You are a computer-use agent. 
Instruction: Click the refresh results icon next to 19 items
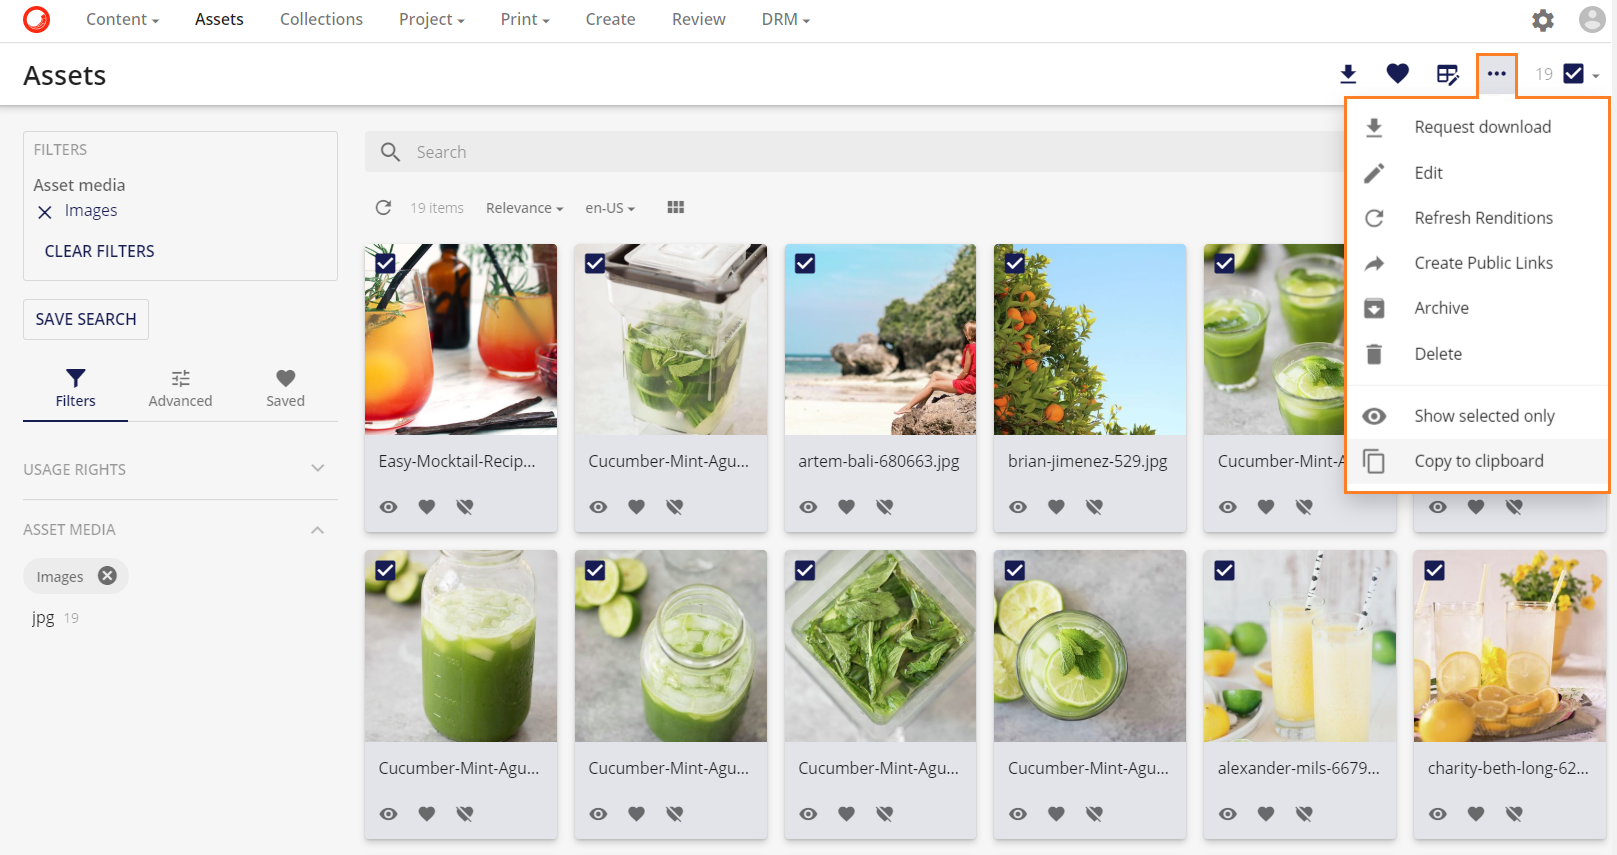[383, 208]
